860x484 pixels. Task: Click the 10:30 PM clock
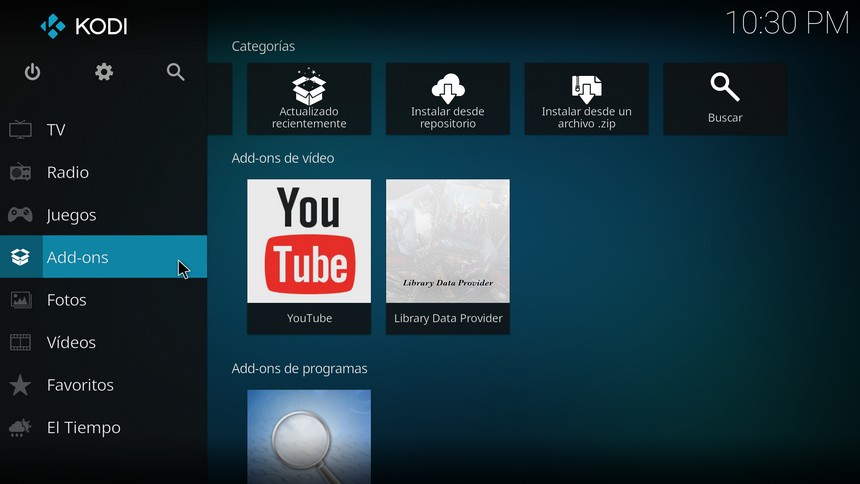787,23
